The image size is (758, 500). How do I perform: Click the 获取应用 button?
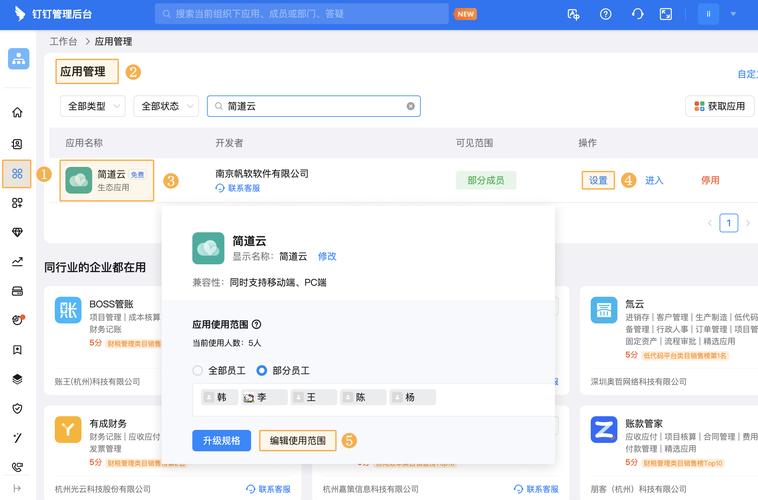coord(719,106)
